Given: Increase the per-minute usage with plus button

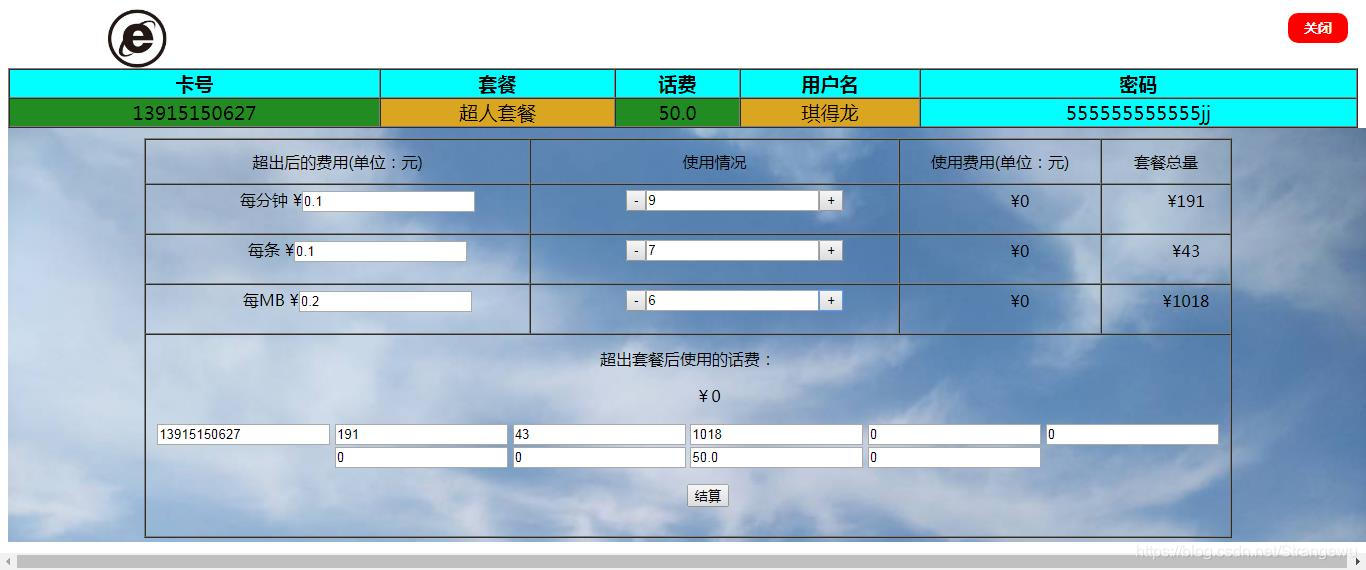Looking at the screenshot, I should click(830, 201).
